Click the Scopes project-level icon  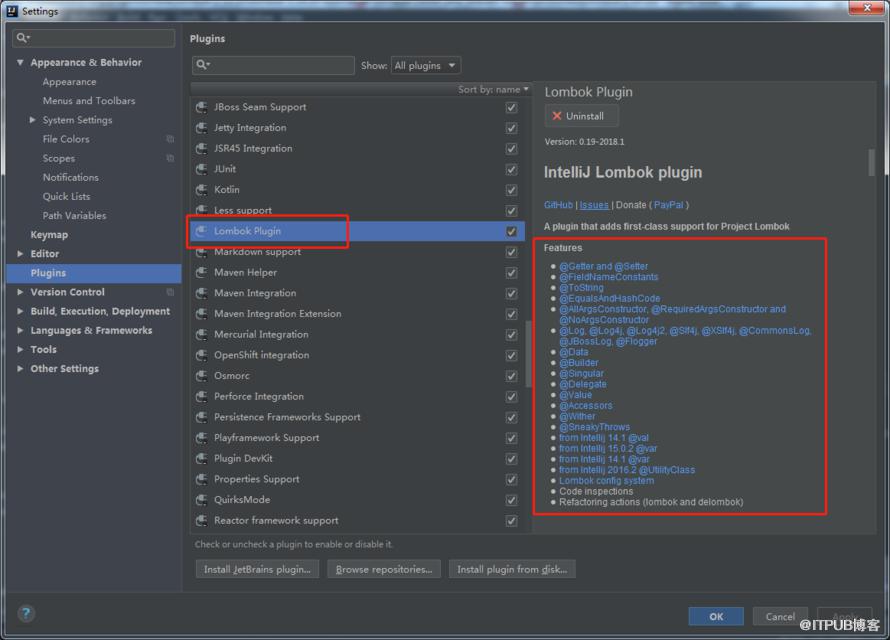(x=170, y=158)
